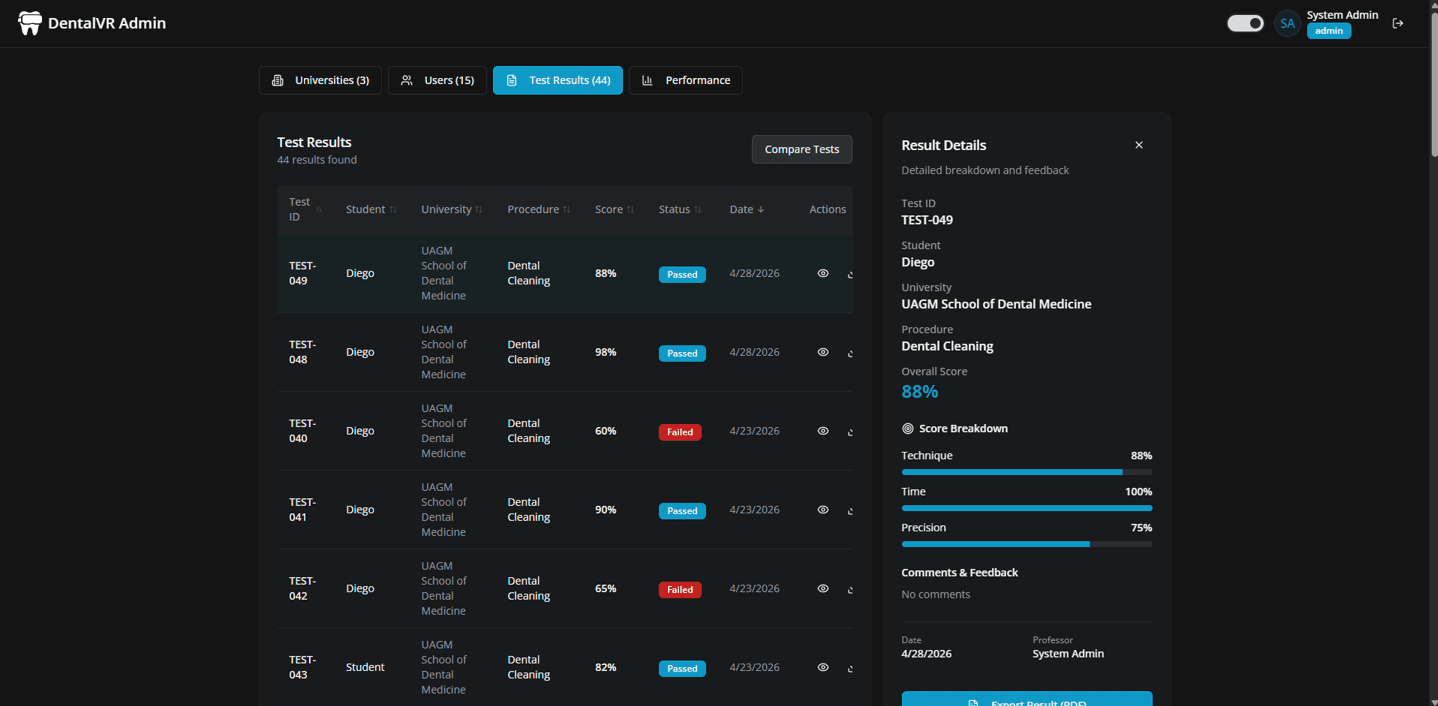Click the admin role badge
Viewport: 1438px width, 706px height.
click(x=1329, y=31)
